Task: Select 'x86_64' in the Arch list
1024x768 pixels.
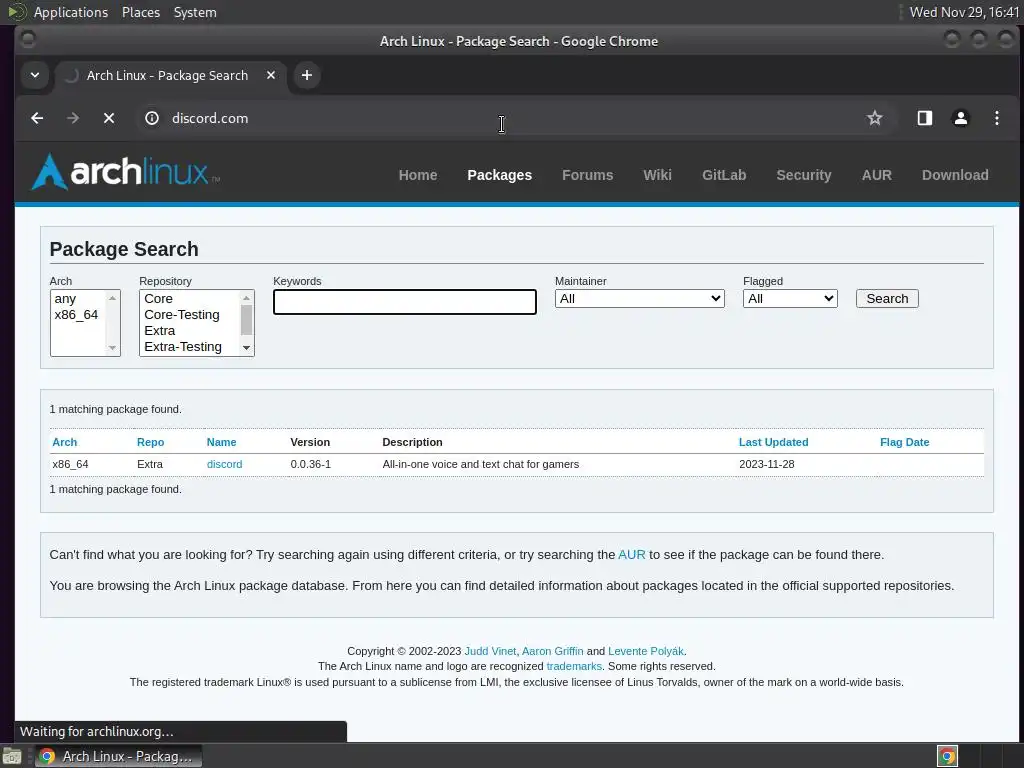Action: click(x=78, y=315)
